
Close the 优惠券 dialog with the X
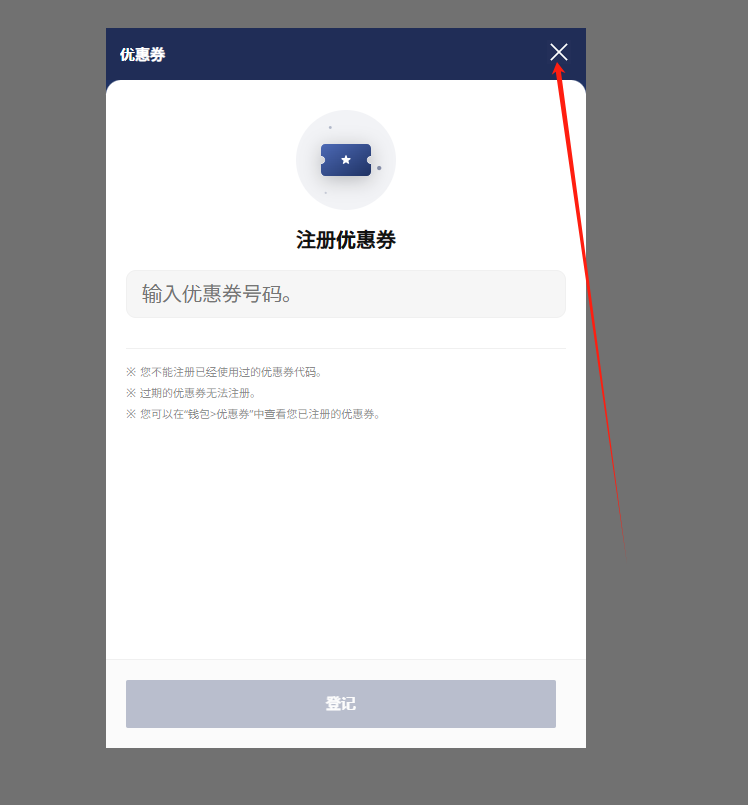click(x=559, y=52)
